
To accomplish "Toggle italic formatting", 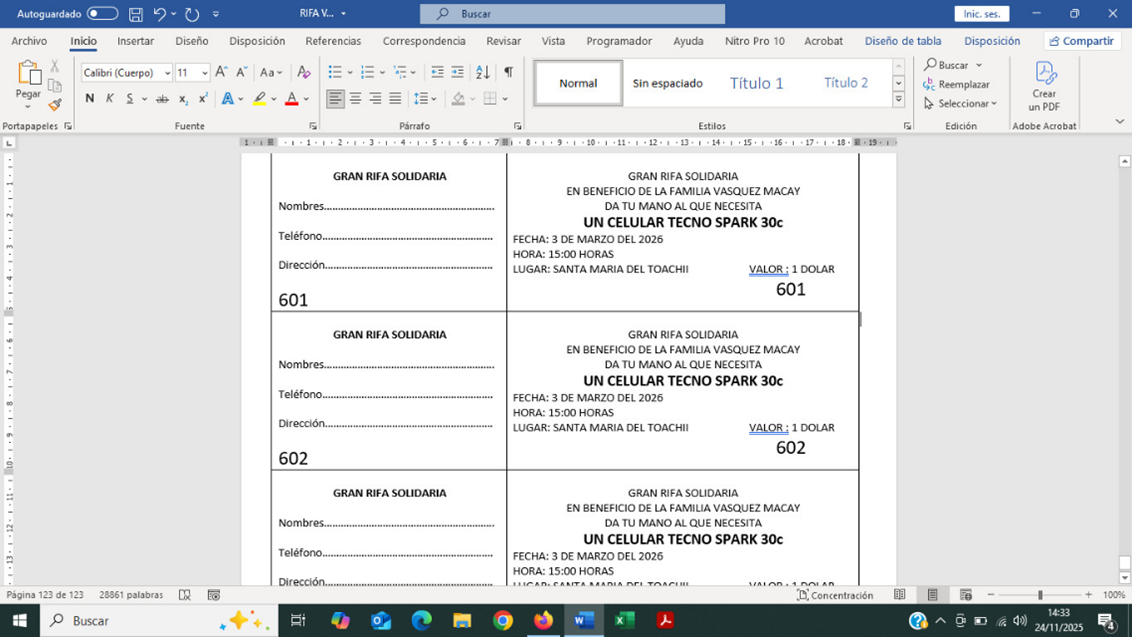I will (x=110, y=99).
